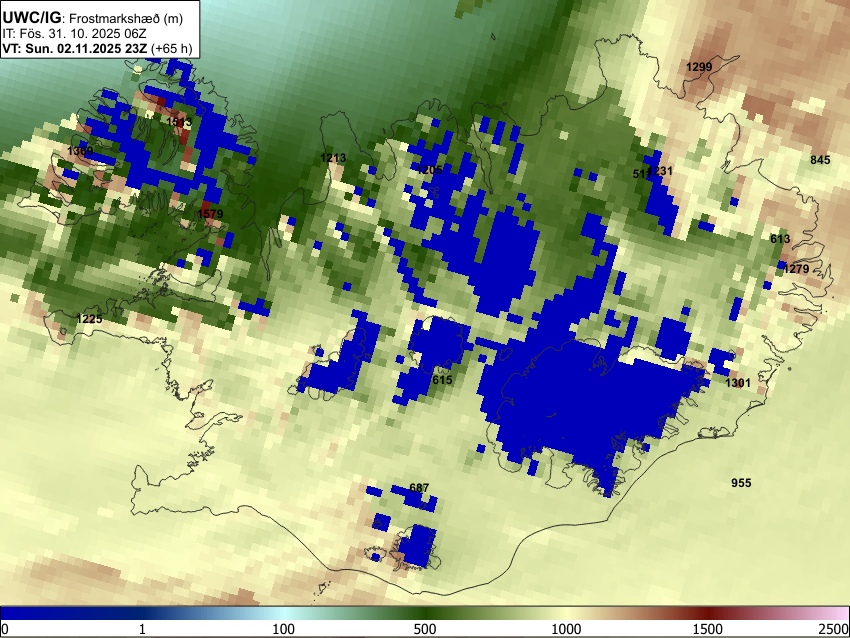Click the map value 1299

[x=699, y=67]
